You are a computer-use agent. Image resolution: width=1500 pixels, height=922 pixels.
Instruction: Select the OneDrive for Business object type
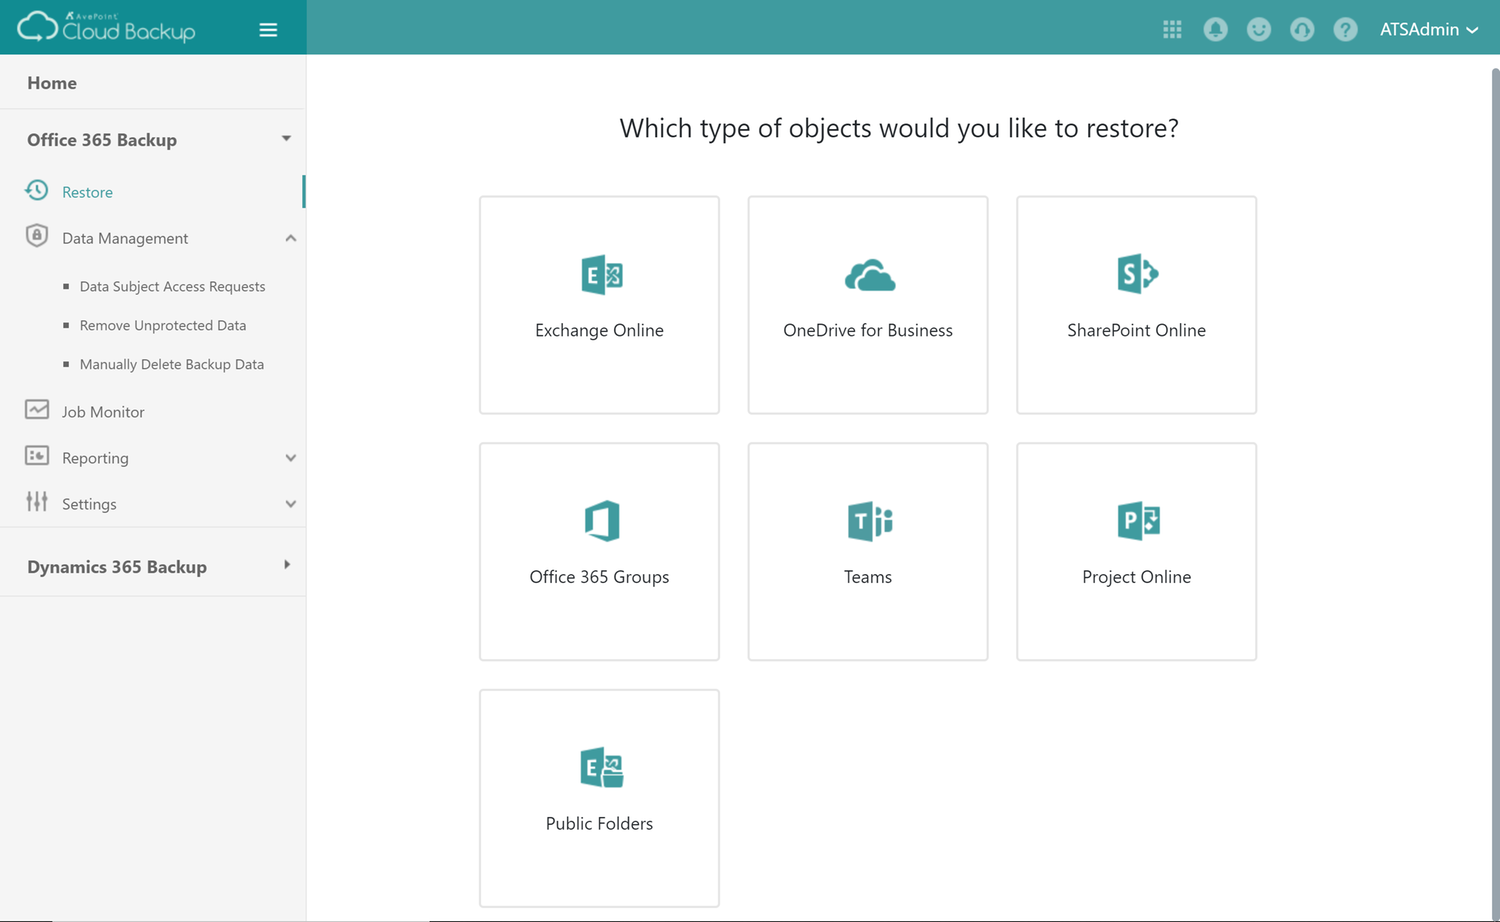867,305
